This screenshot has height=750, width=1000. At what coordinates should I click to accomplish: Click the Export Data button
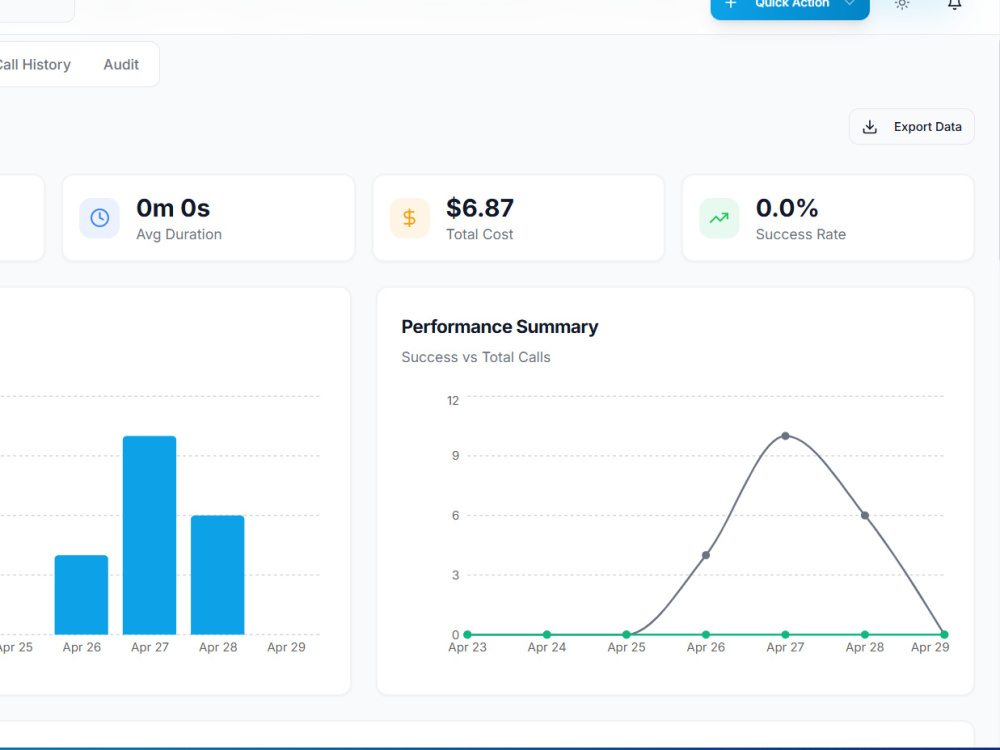point(911,126)
